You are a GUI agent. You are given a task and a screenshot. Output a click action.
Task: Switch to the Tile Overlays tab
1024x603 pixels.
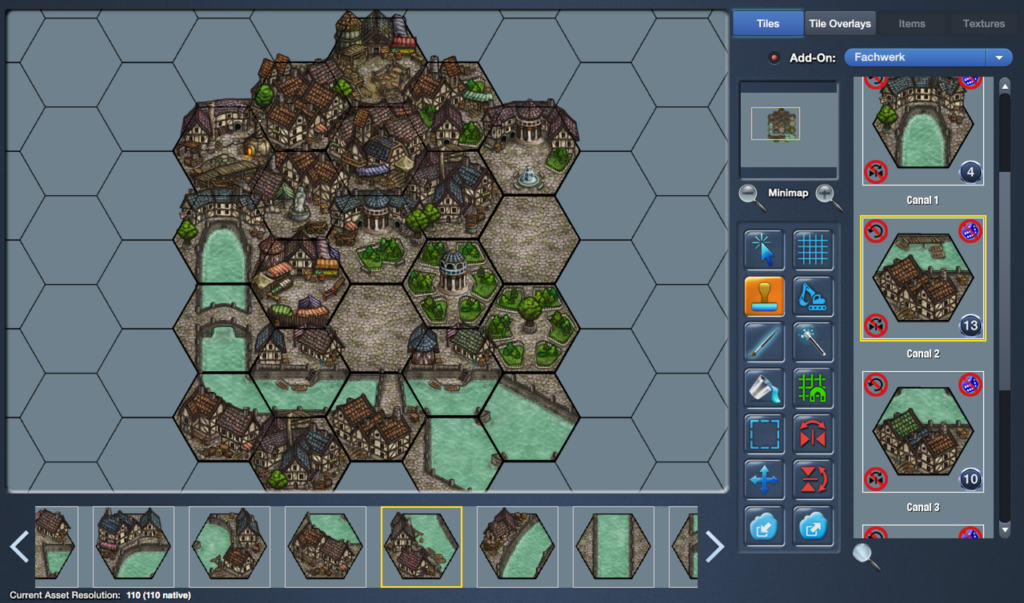[x=839, y=23]
